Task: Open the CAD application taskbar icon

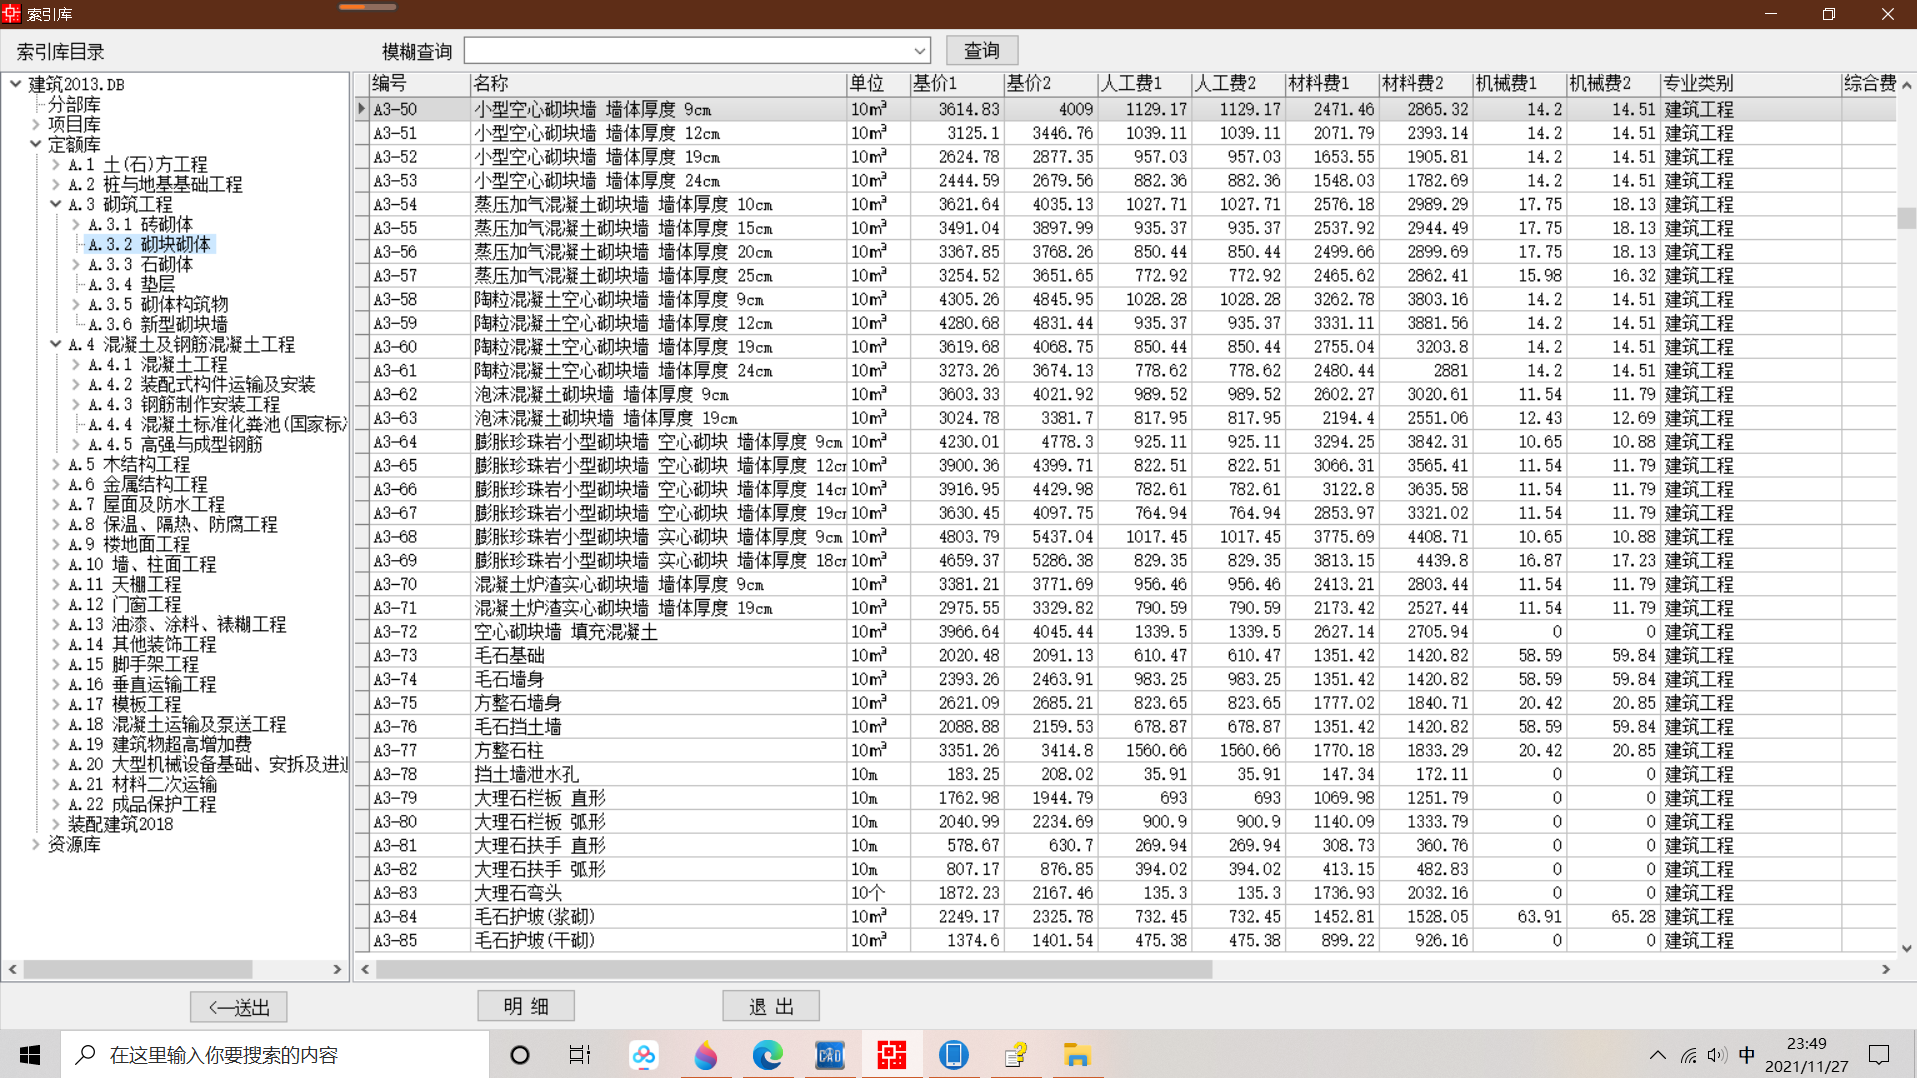Action: coord(830,1054)
